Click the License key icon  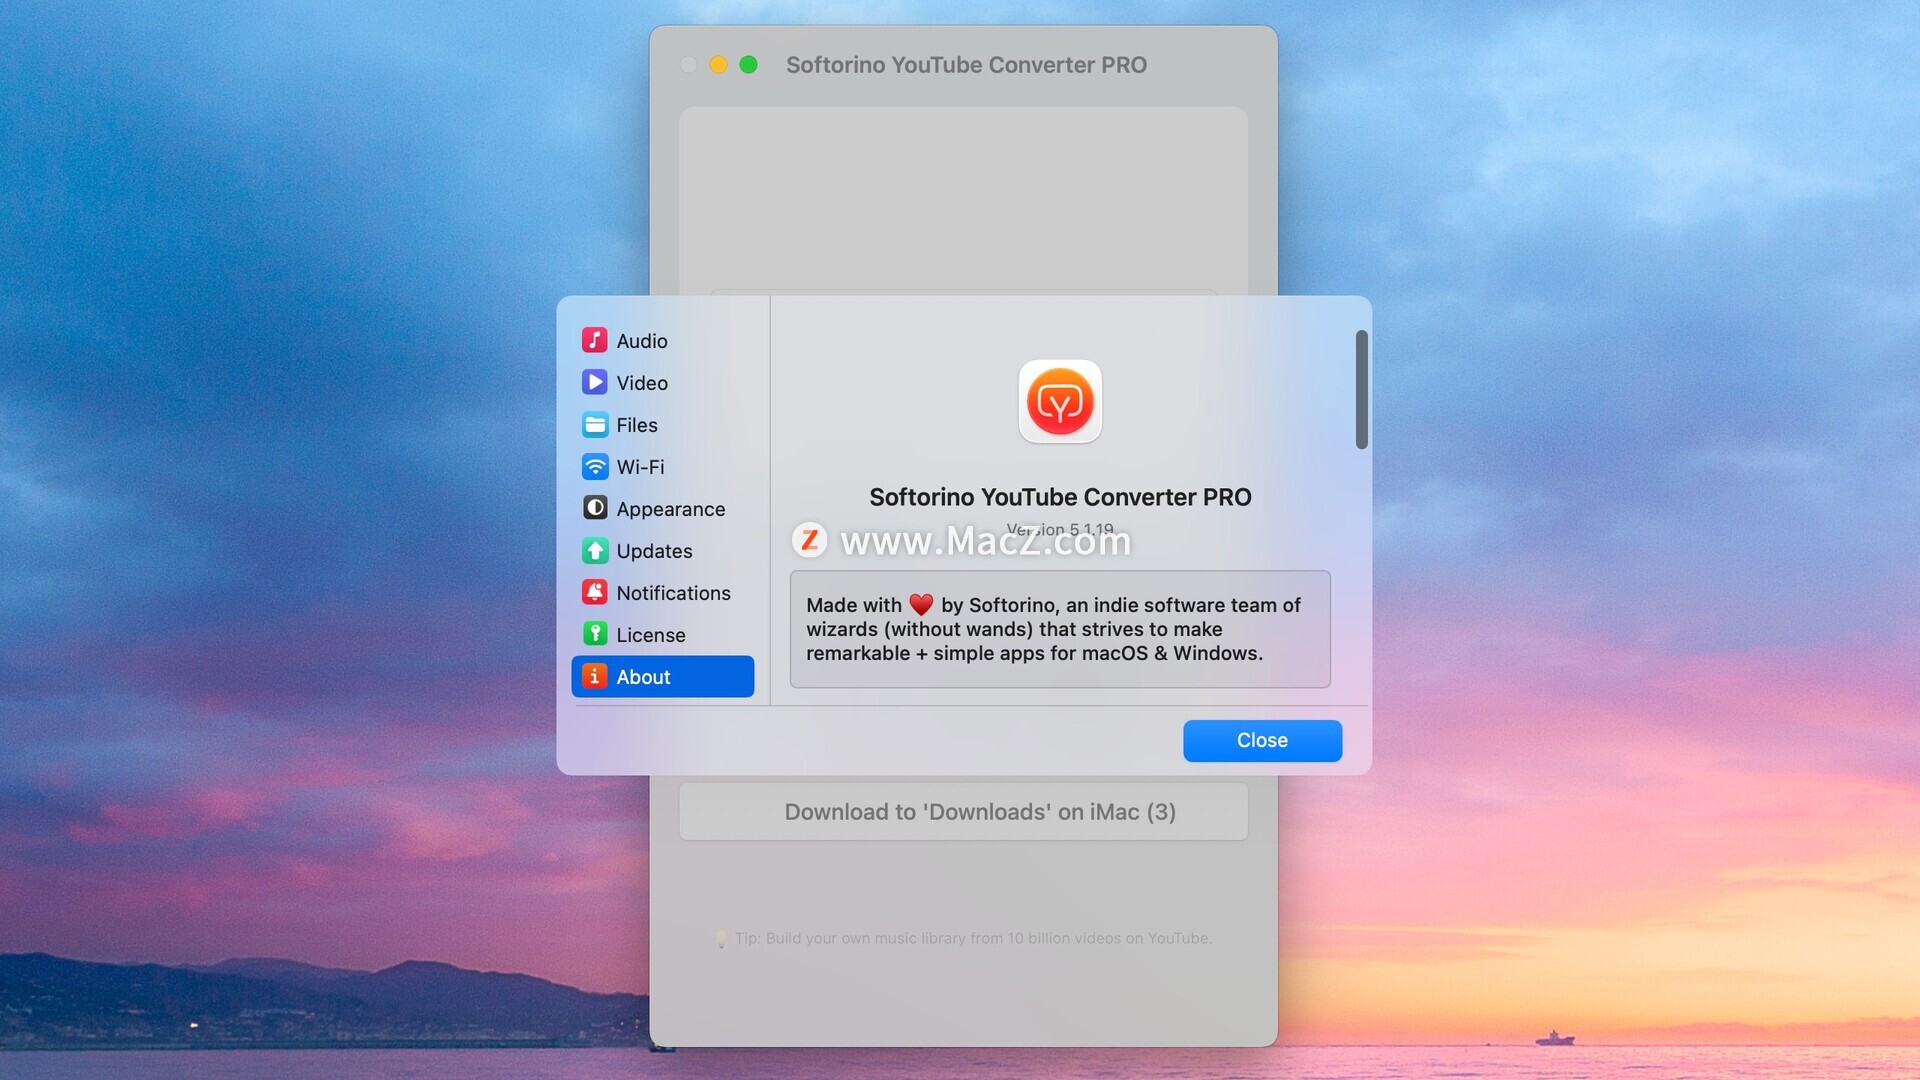[594, 635]
